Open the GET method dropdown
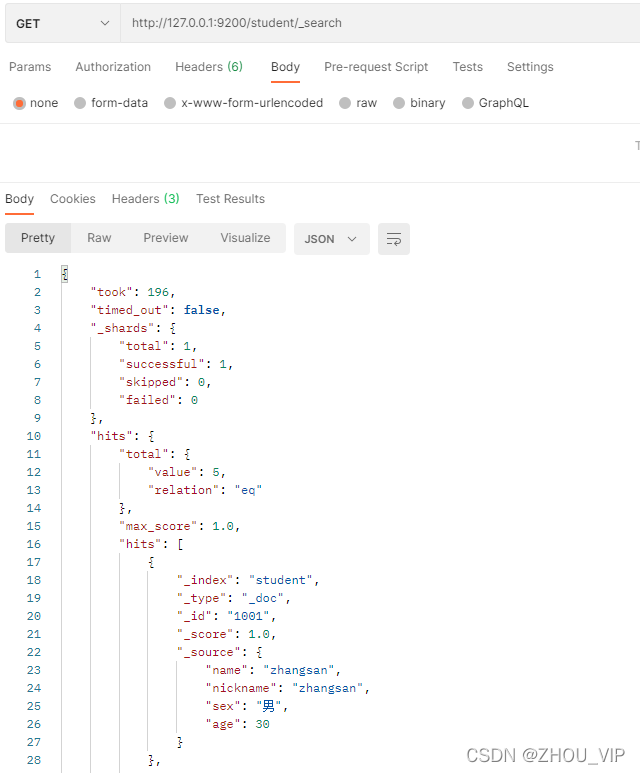Image resolution: width=640 pixels, height=774 pixels. click(63, 23)
